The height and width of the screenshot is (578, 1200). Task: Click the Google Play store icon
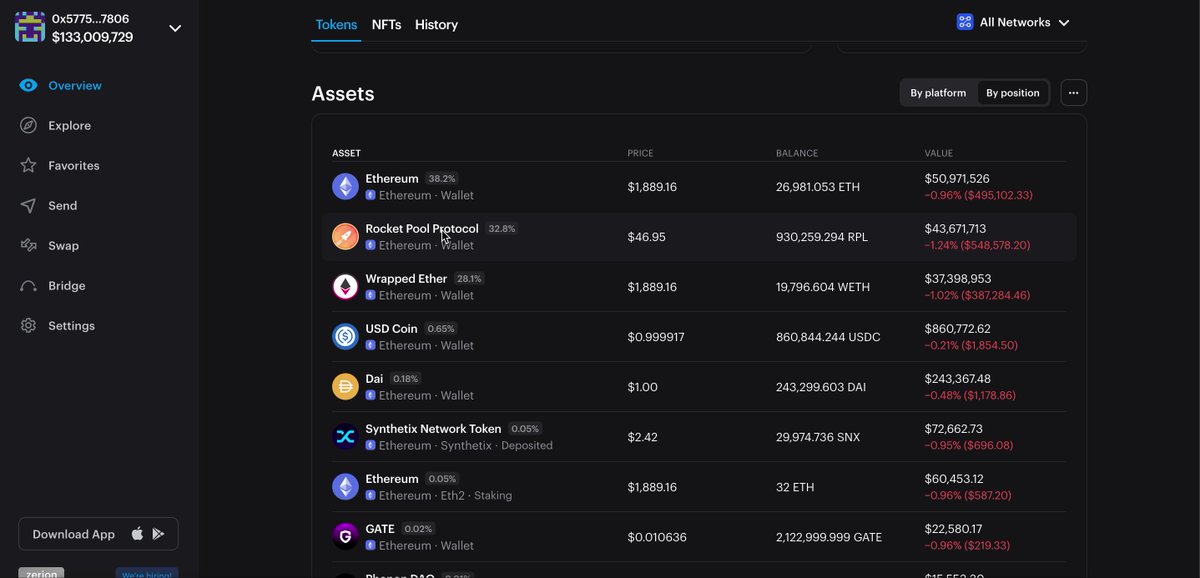pos(158,534)
